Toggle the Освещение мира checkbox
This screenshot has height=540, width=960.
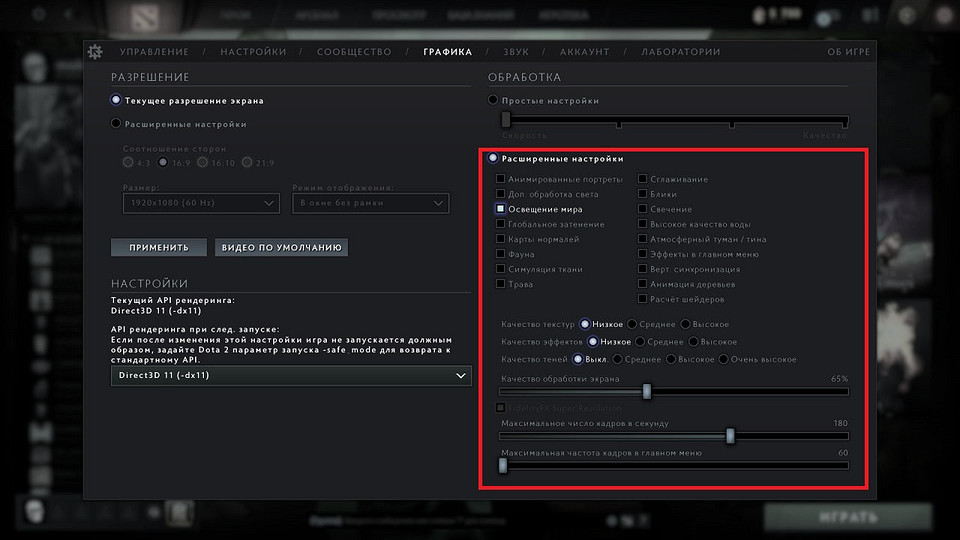(501, 210)
